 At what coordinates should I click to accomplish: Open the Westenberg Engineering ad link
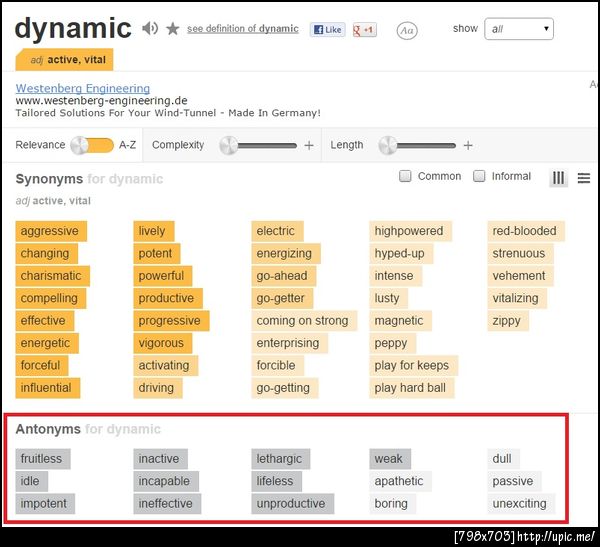[x=83, y=88]
